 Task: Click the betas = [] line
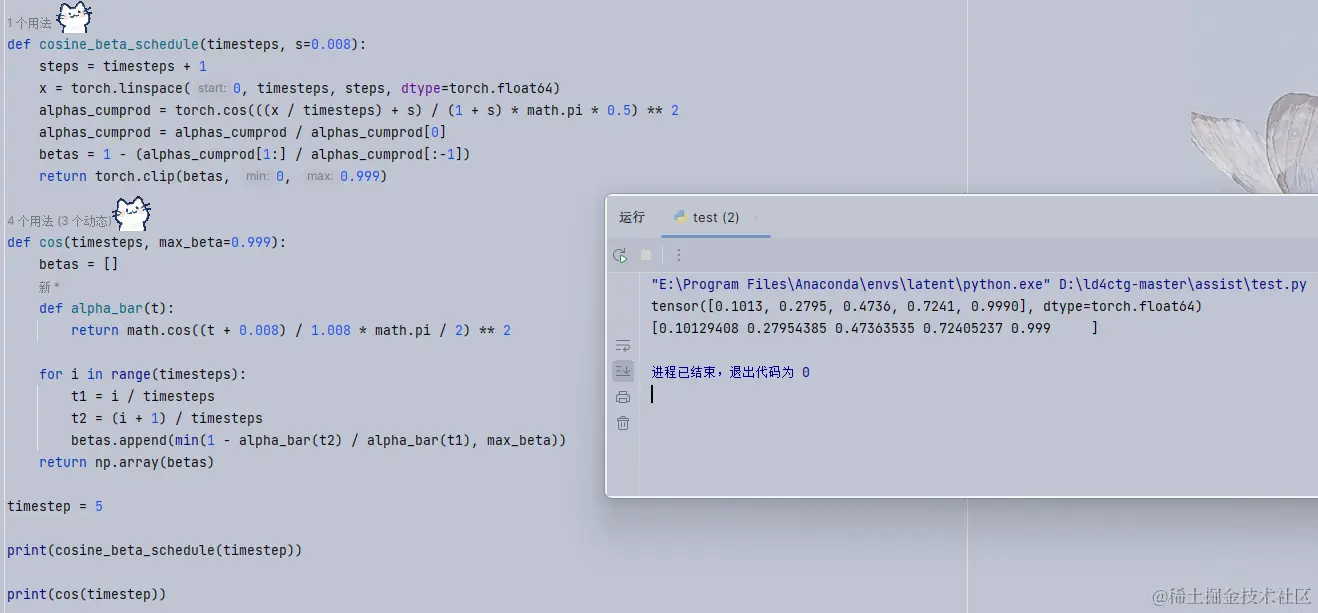79,264
